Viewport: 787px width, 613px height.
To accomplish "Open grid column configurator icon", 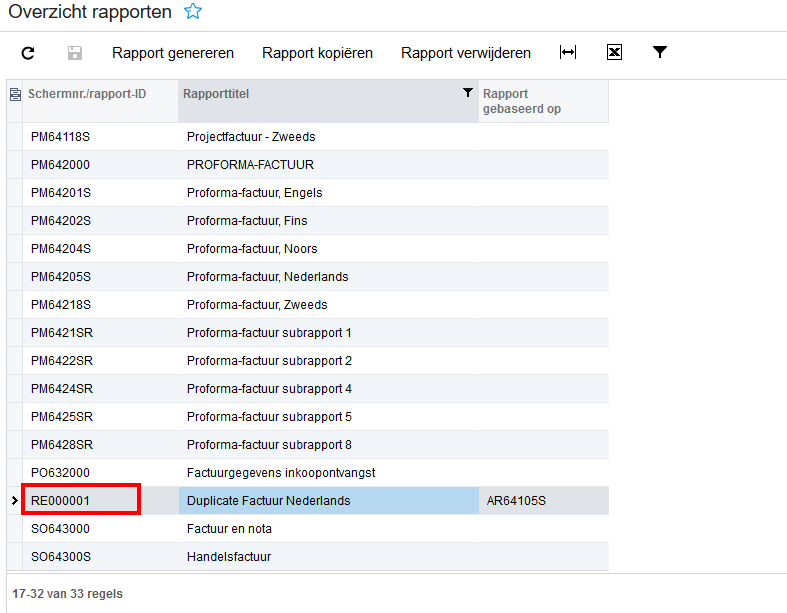I will (x=15, y=94).
